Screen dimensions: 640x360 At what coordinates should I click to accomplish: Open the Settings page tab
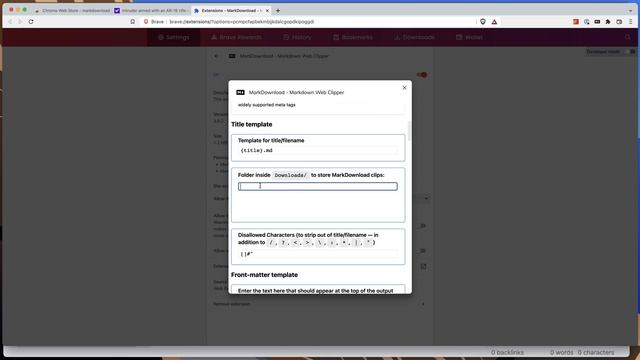(x=174, y=37)
